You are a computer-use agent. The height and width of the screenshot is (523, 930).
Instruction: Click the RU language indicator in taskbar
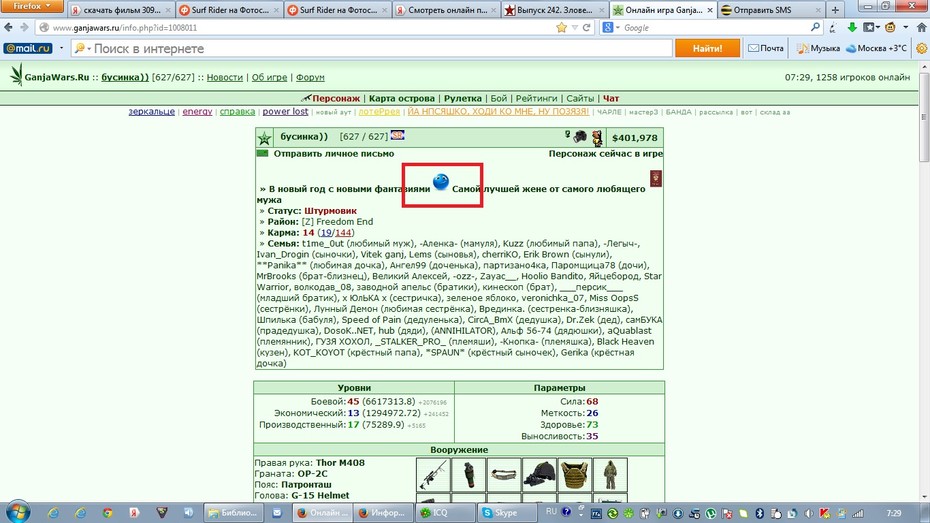click(551, 511)
